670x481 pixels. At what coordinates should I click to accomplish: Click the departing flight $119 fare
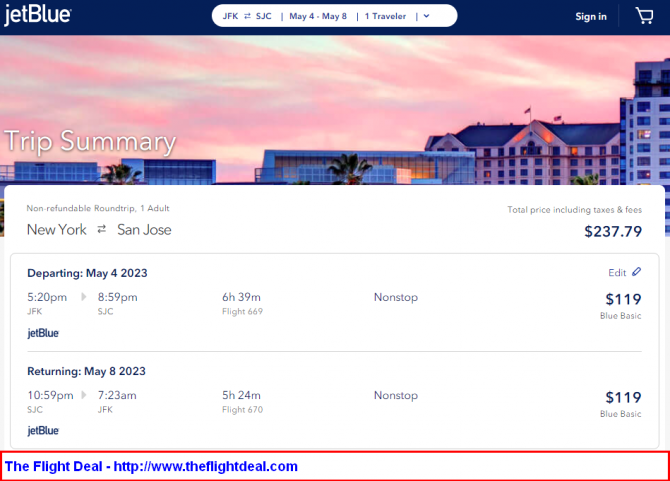tap(623, 299)
